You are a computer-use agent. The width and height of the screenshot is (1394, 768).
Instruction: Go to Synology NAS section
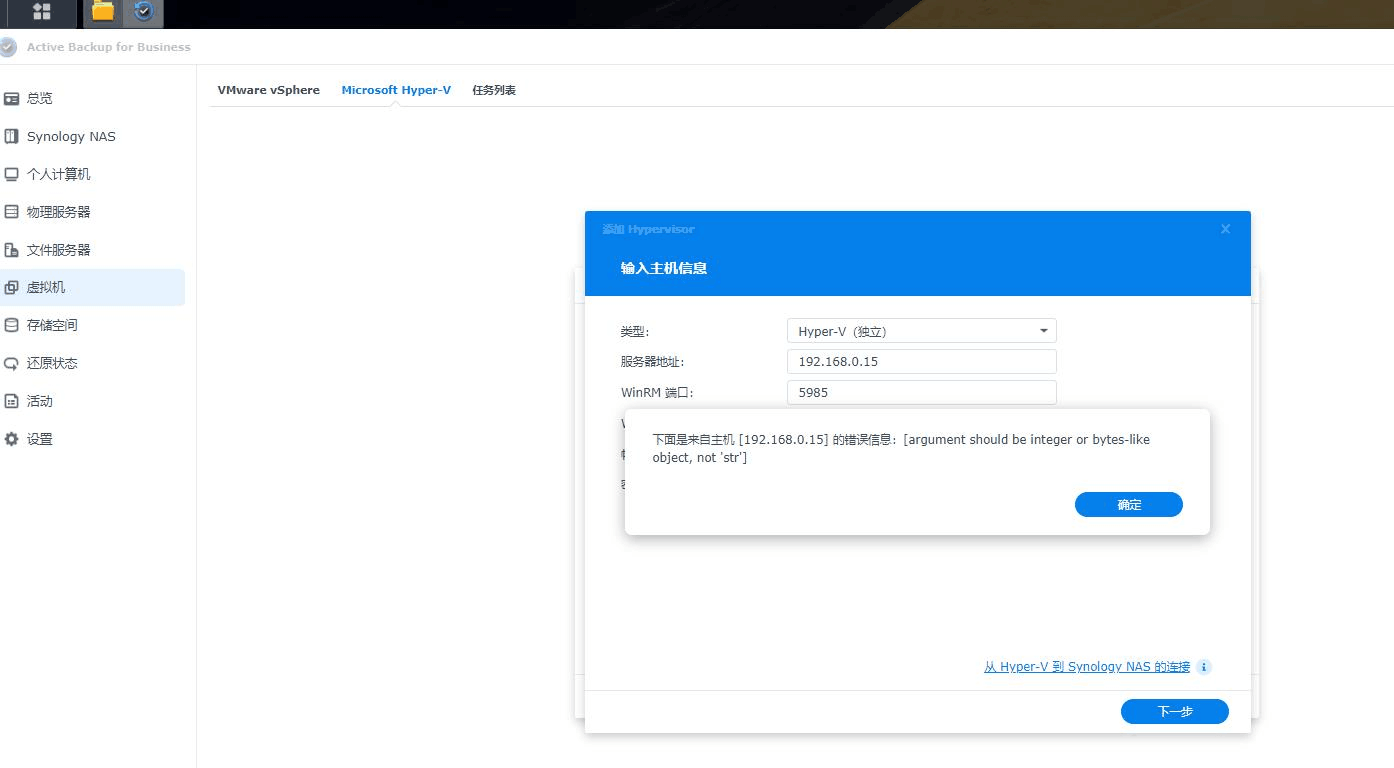click(92, 136)
